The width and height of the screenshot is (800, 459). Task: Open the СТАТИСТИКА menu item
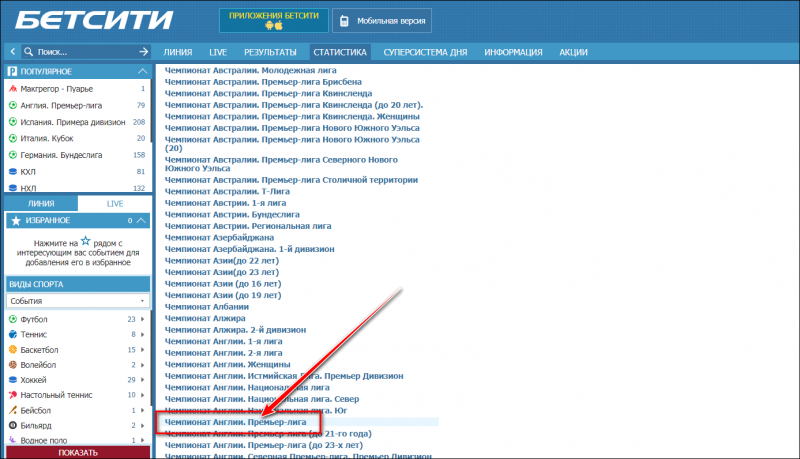tap(340, 52)
